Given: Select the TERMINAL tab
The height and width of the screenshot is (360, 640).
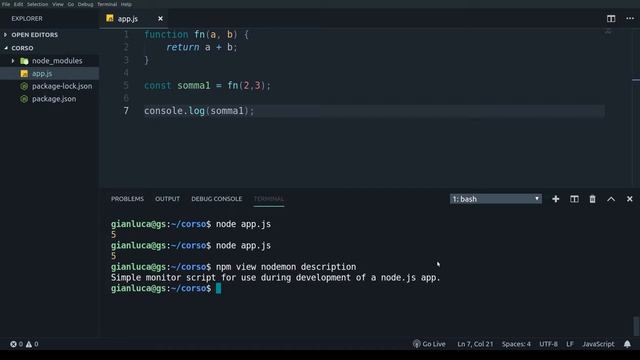Looking at the screenshot, I should tap(269, 199).
